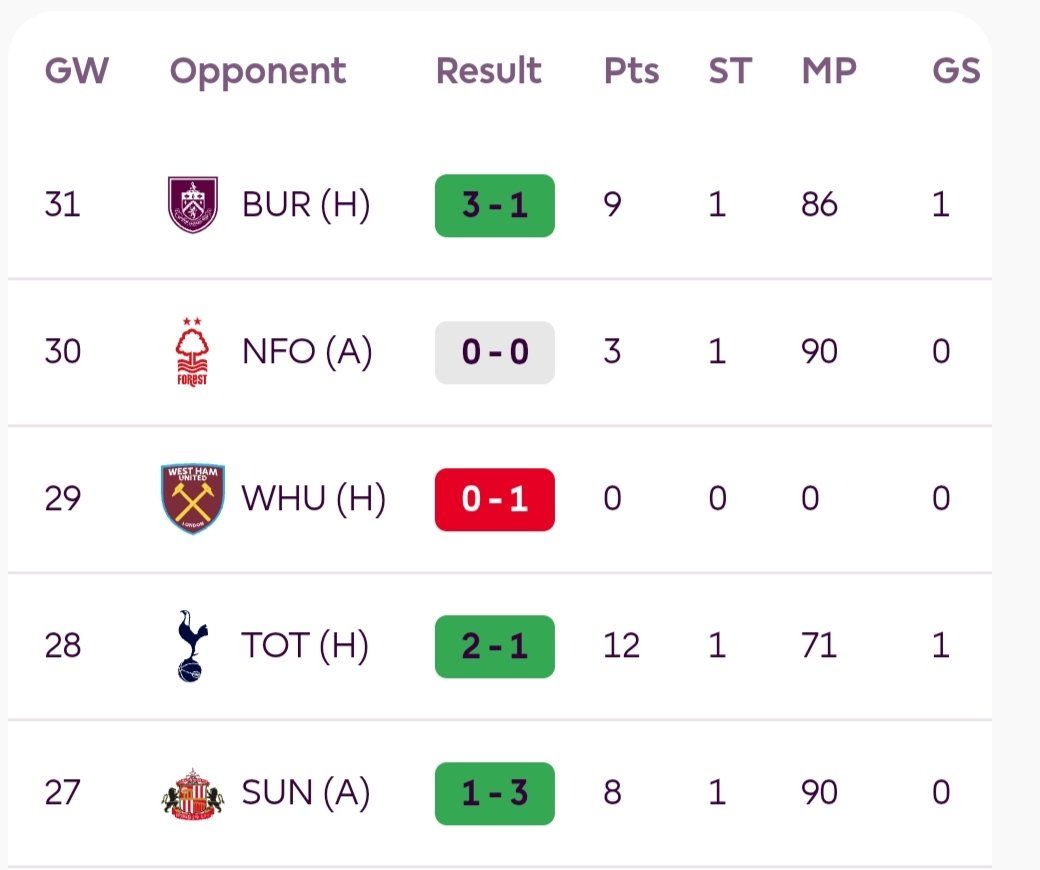Click the GS column header
Image resolution: width=1040 pixels, height=870 pixels.
pyautogui.click(x=955, y=71)
